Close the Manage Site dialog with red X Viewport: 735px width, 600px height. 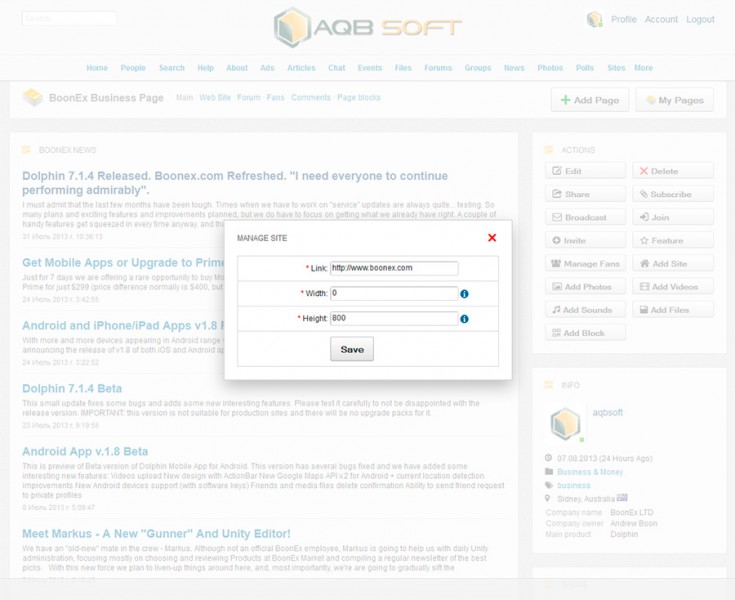coord(492,238)
